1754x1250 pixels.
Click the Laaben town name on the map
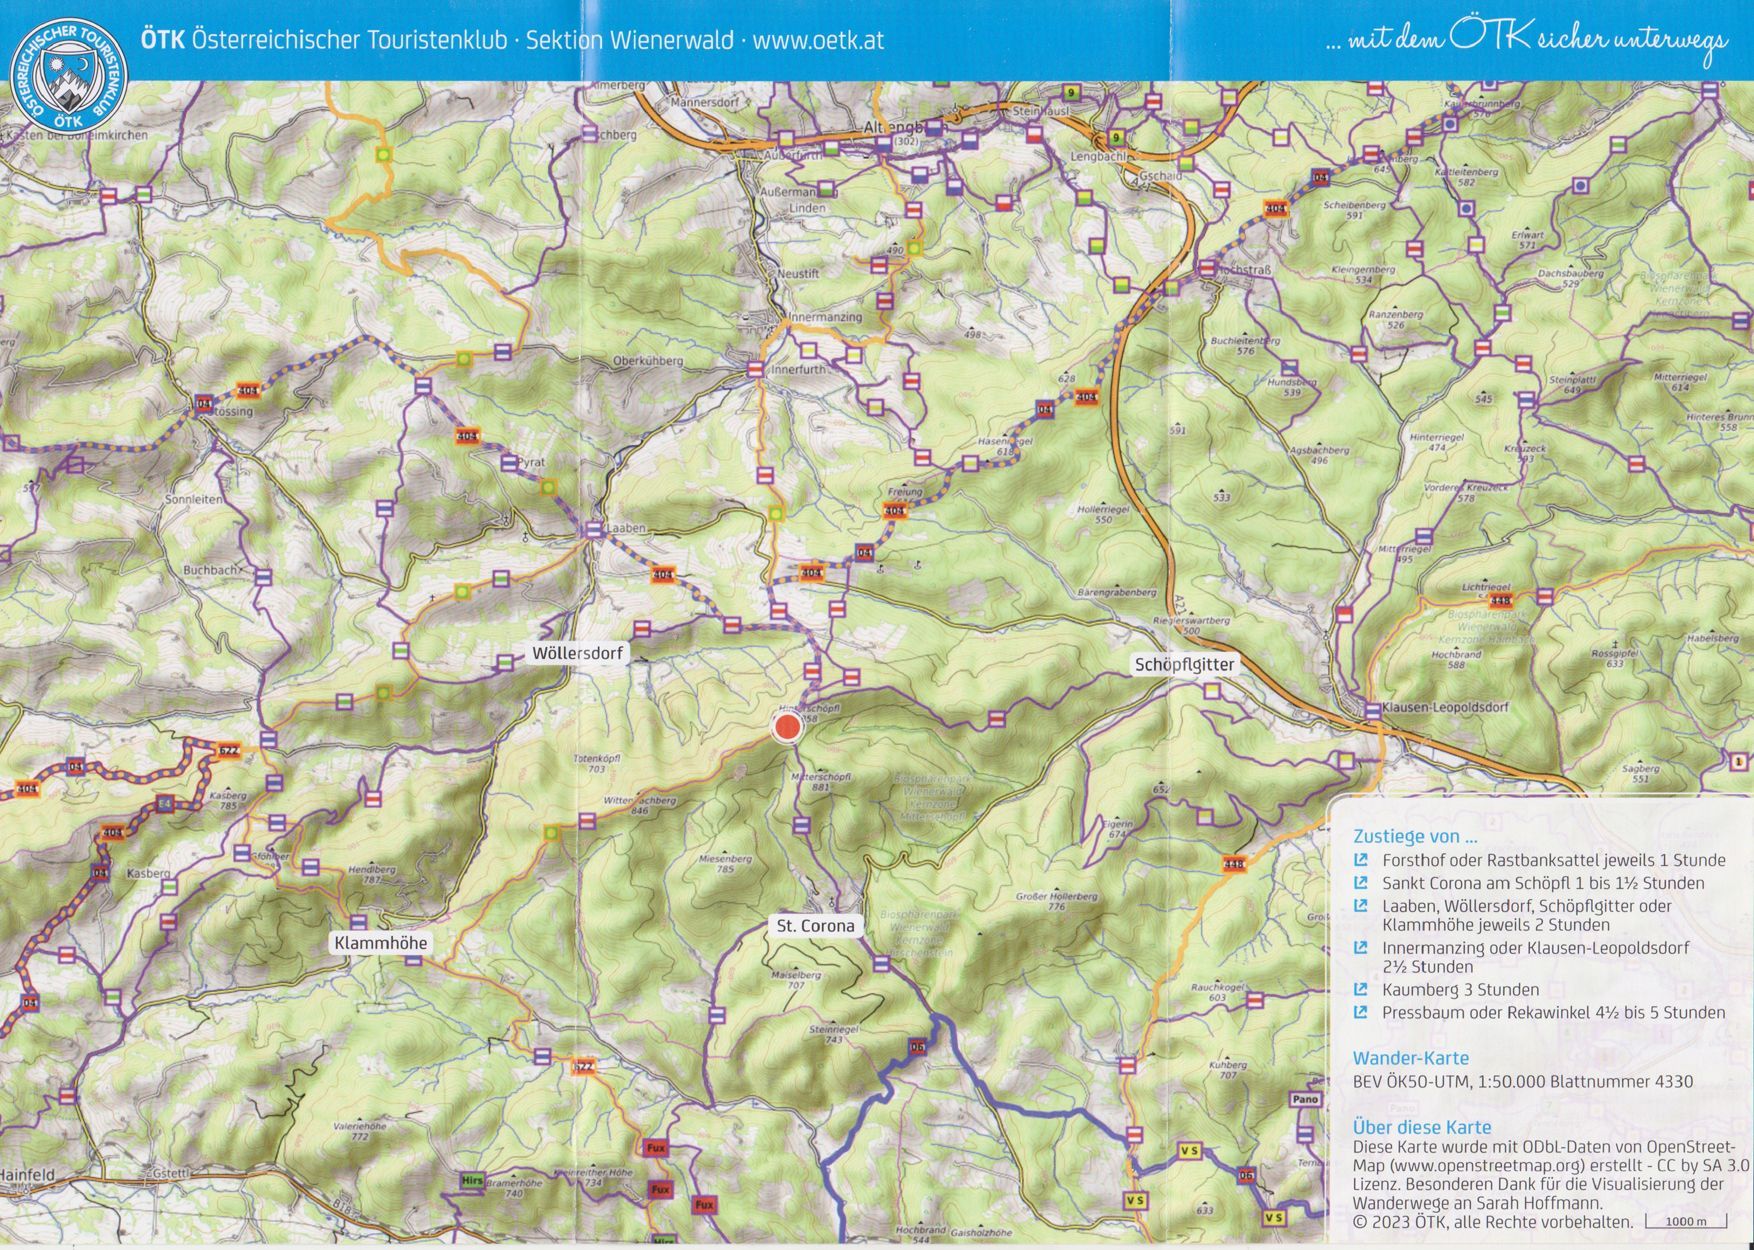coord(626,527)
